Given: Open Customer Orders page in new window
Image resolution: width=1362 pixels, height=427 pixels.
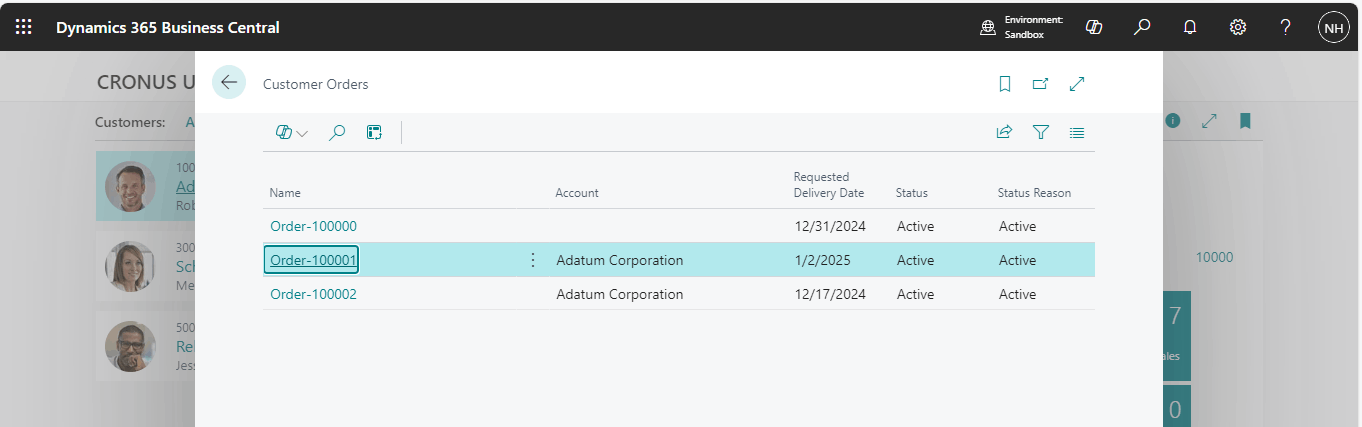Looking at the screenshot, I should 1040,84.
